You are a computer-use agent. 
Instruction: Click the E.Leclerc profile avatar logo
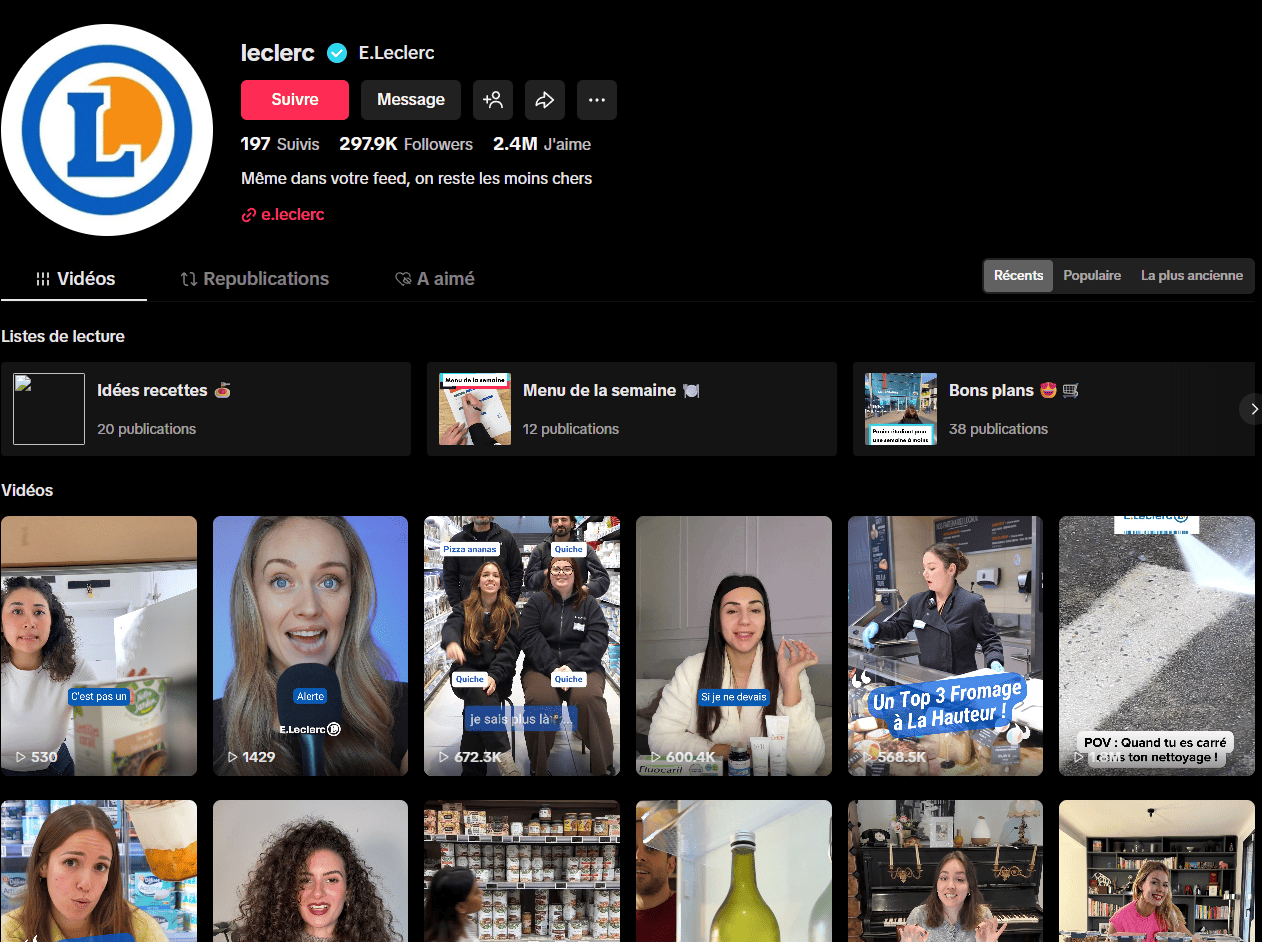click(107, 130)
